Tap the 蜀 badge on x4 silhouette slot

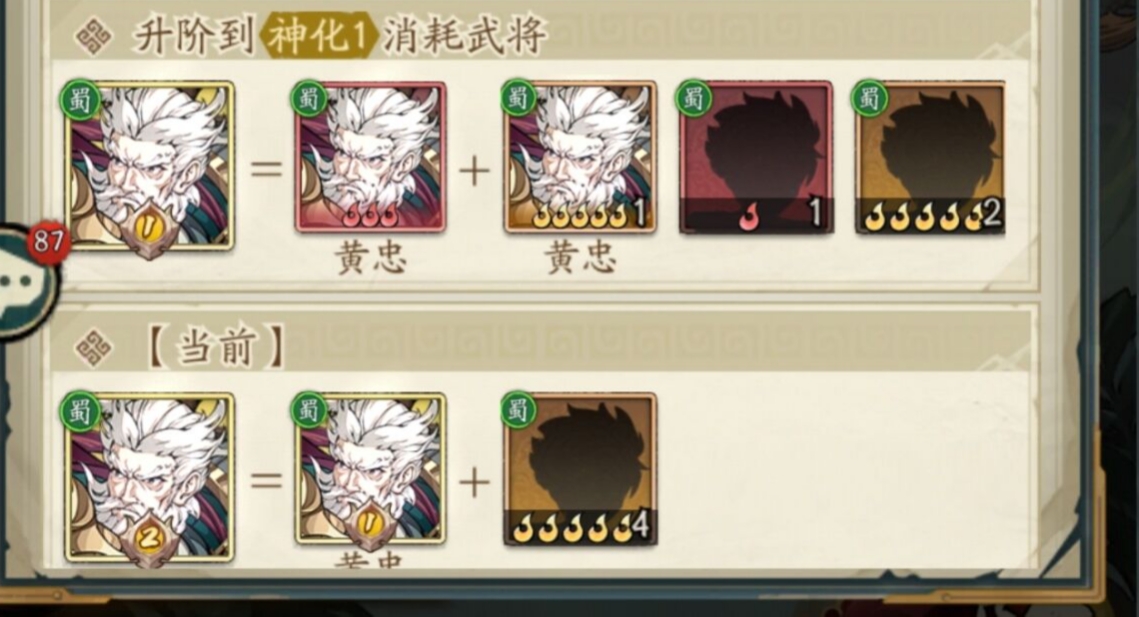[519, 409]
